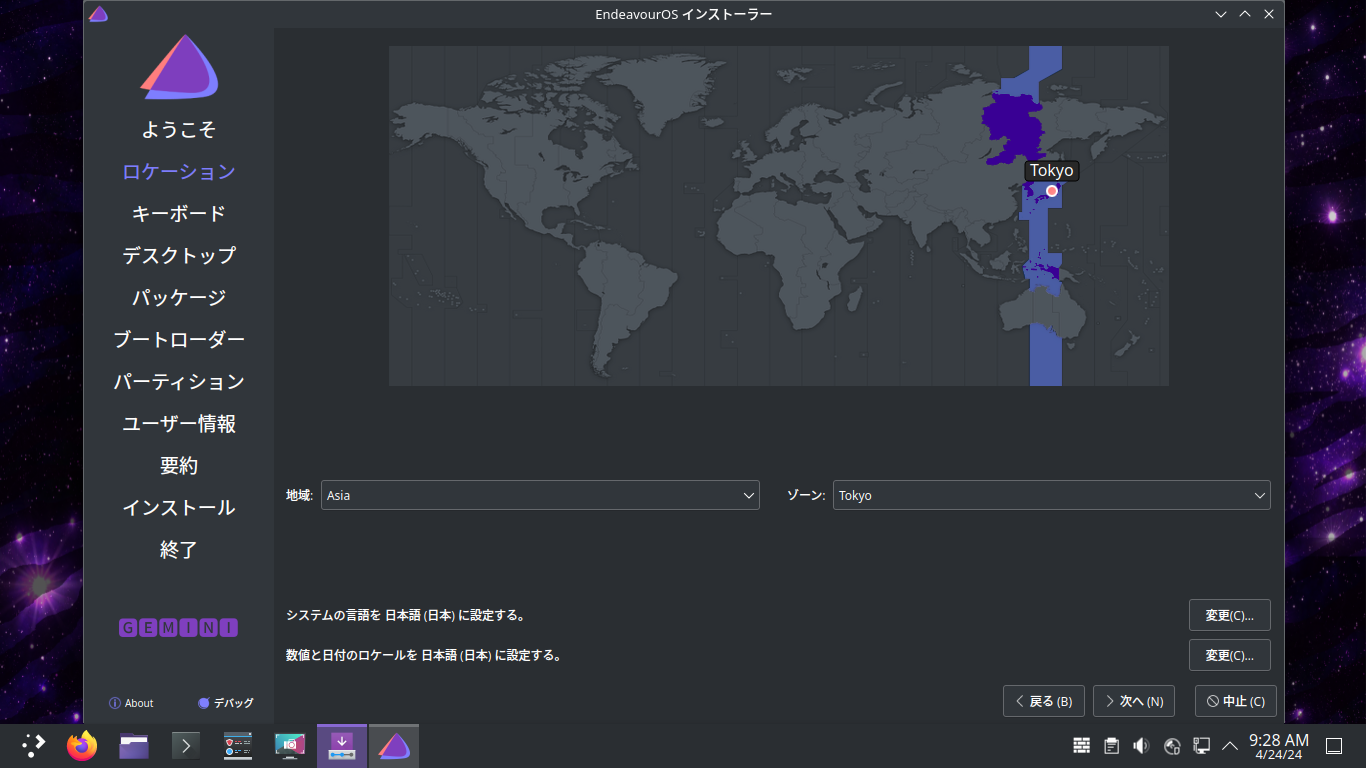Switch to the download-arrow installer task icon
The width and height of the screenshot is (1366, 768).
[342, 746]
